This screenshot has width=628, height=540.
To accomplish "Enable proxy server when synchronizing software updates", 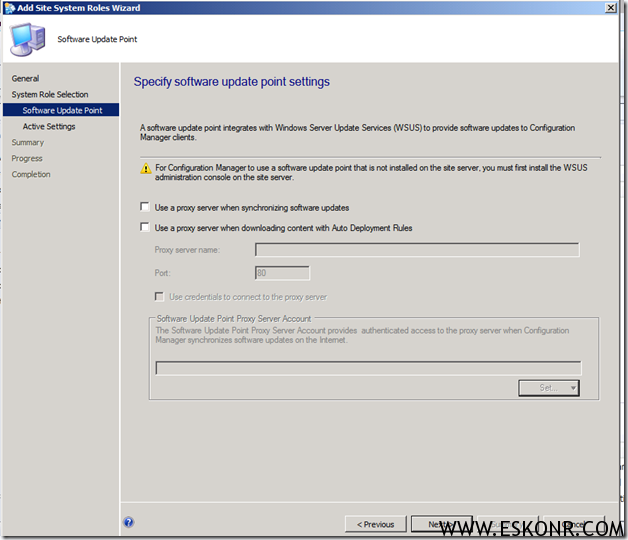I will coord(145,207).
